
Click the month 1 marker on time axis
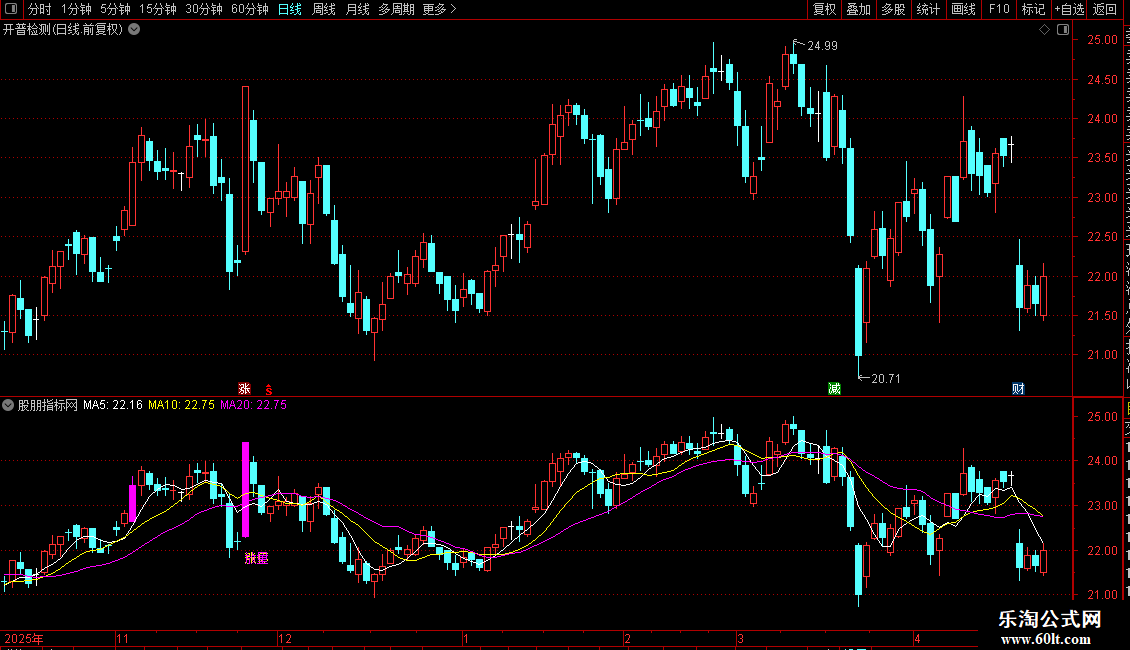tap(466, 638)
